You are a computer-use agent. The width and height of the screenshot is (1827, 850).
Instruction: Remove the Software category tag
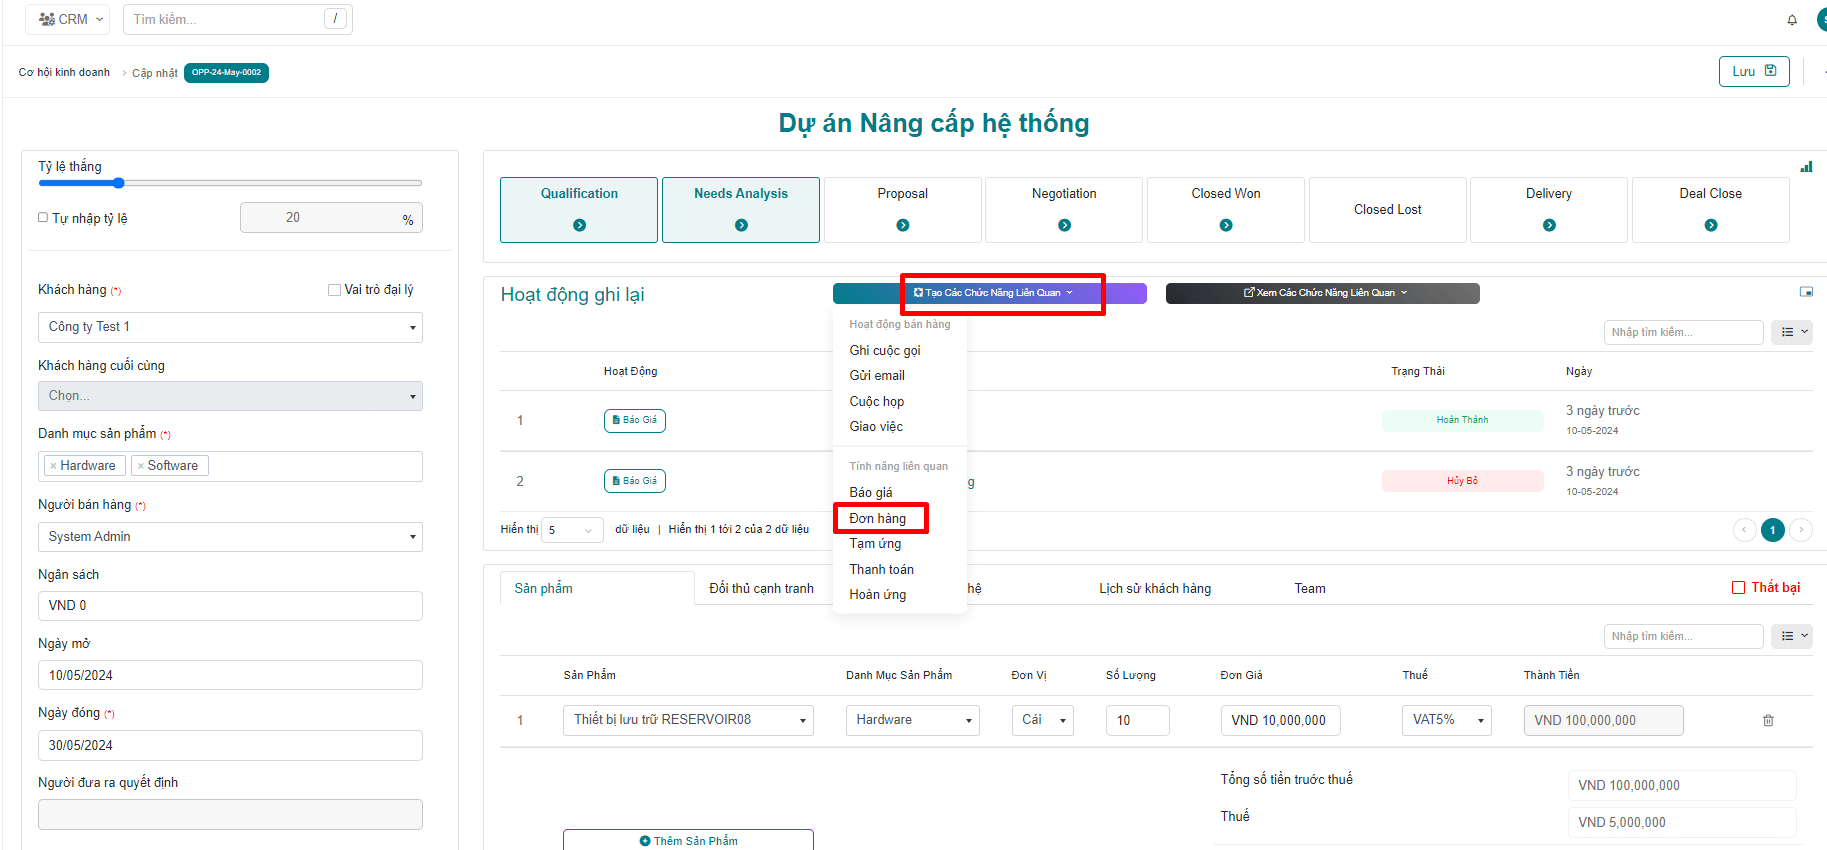[x=141, y=466]
